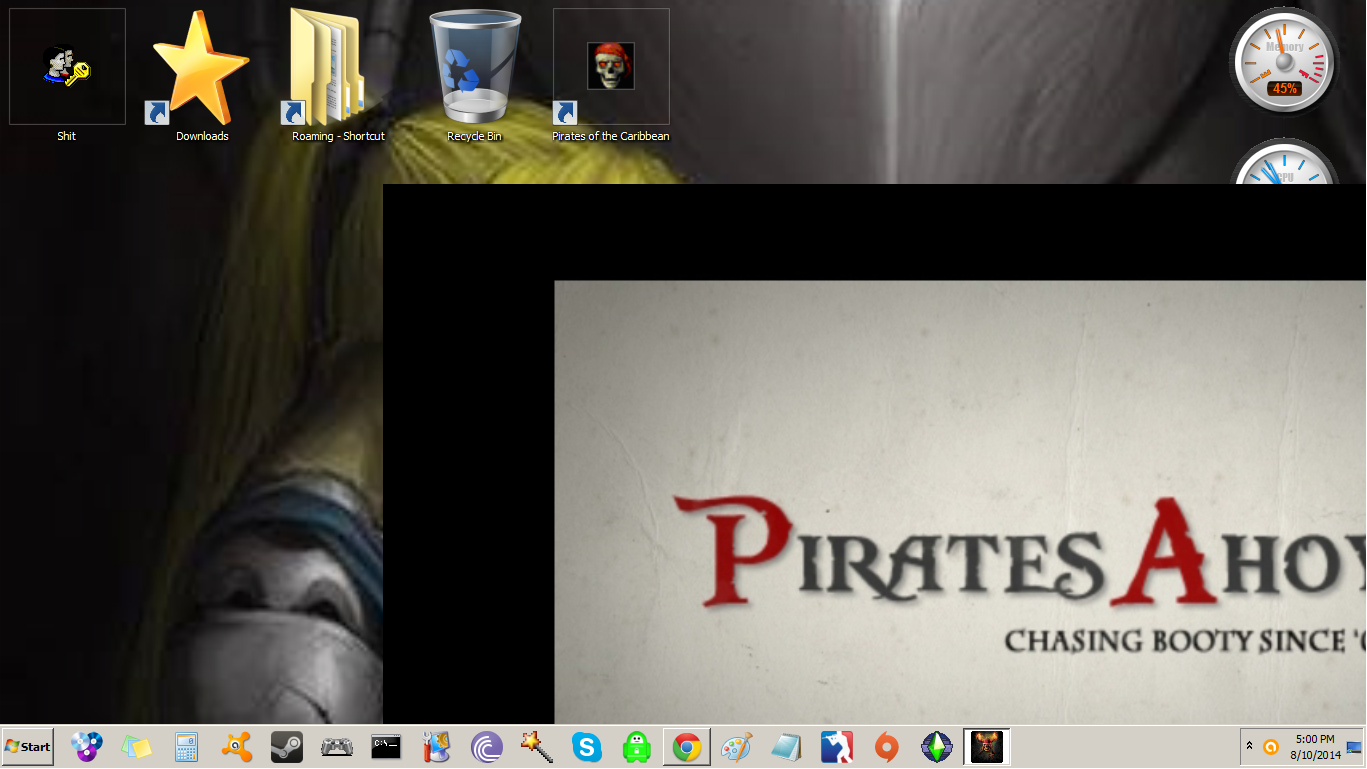The height and width of the screenshot is (769, 1367).
Task: Show hidden system tray icons
Action: (1249, 746)
